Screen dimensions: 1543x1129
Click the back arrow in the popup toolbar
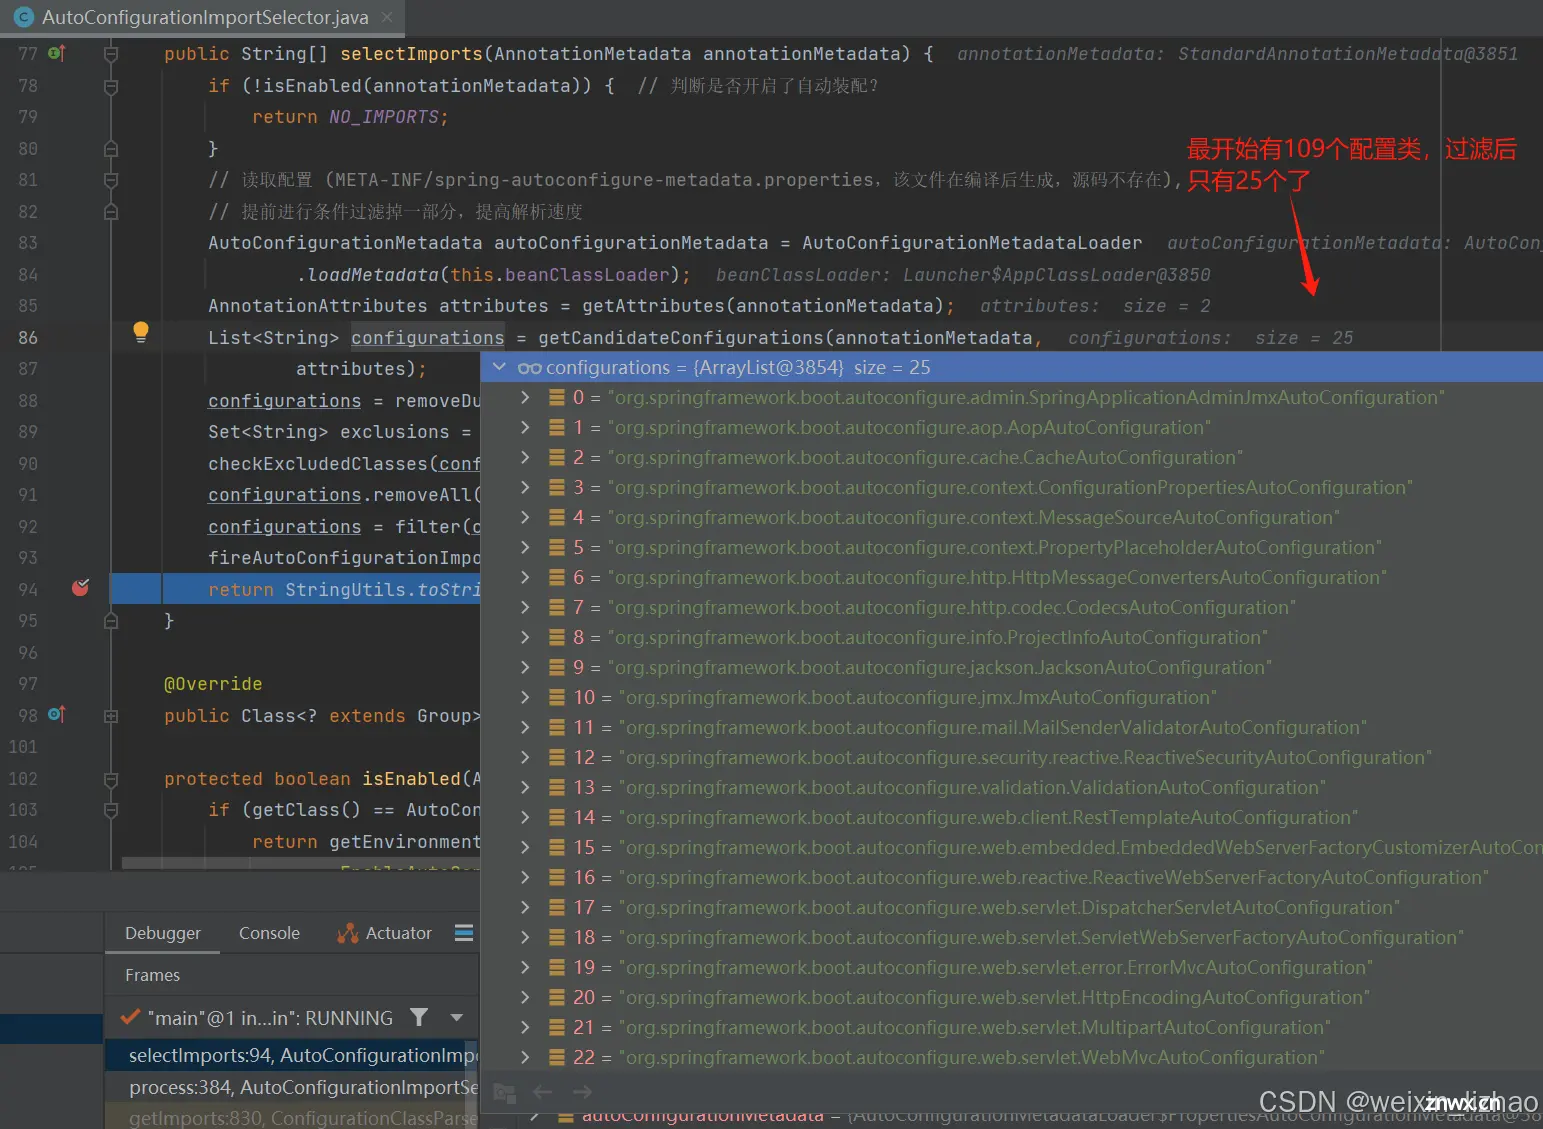click(x=543, y=1092)
